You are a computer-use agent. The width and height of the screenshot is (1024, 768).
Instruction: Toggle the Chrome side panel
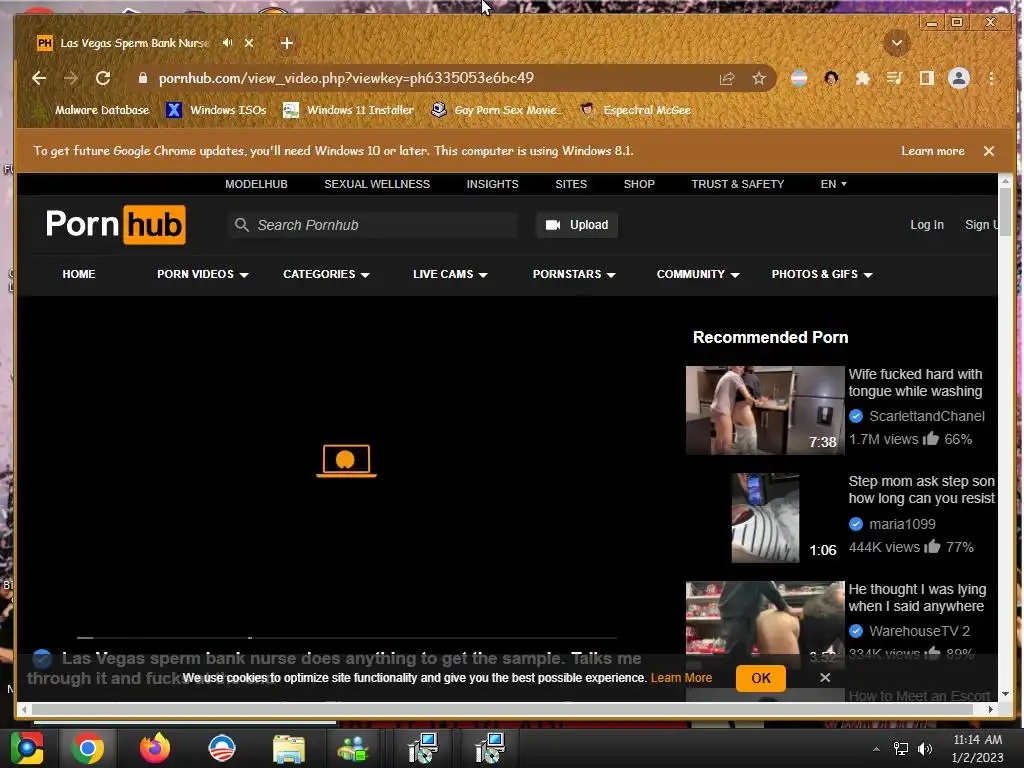pyautogui.click(x=926, y=78)
